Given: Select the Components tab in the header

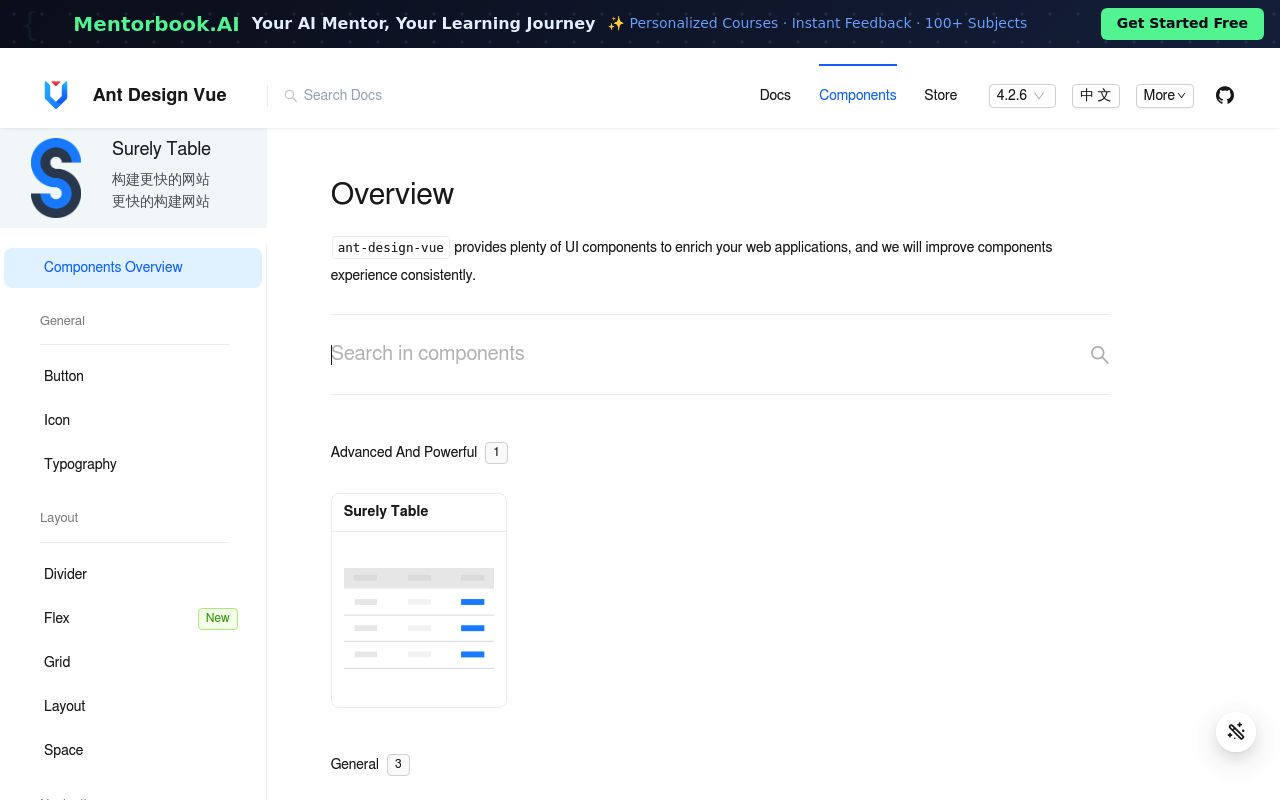Looking at the screenshot, I should pos(857,95).
